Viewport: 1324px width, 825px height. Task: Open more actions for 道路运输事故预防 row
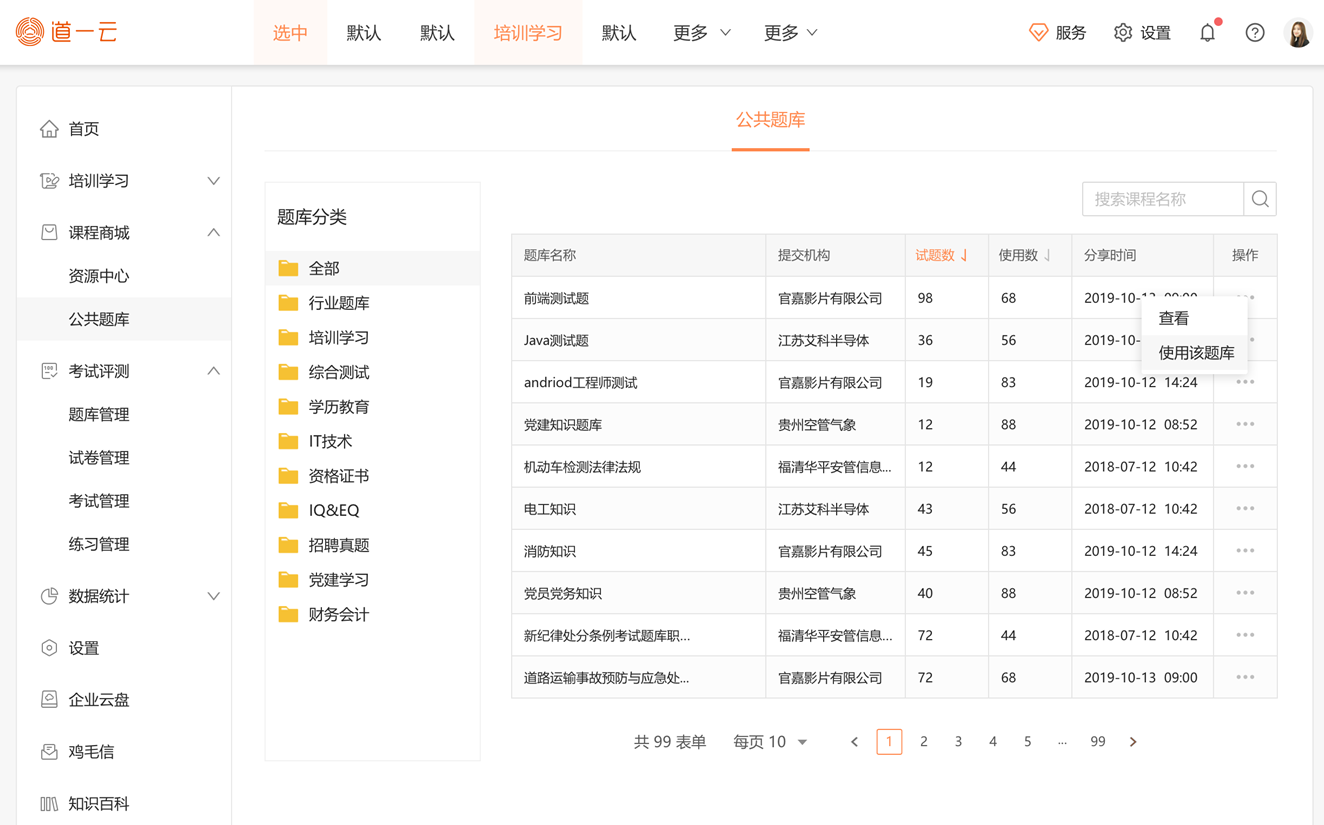point(1245,677)
